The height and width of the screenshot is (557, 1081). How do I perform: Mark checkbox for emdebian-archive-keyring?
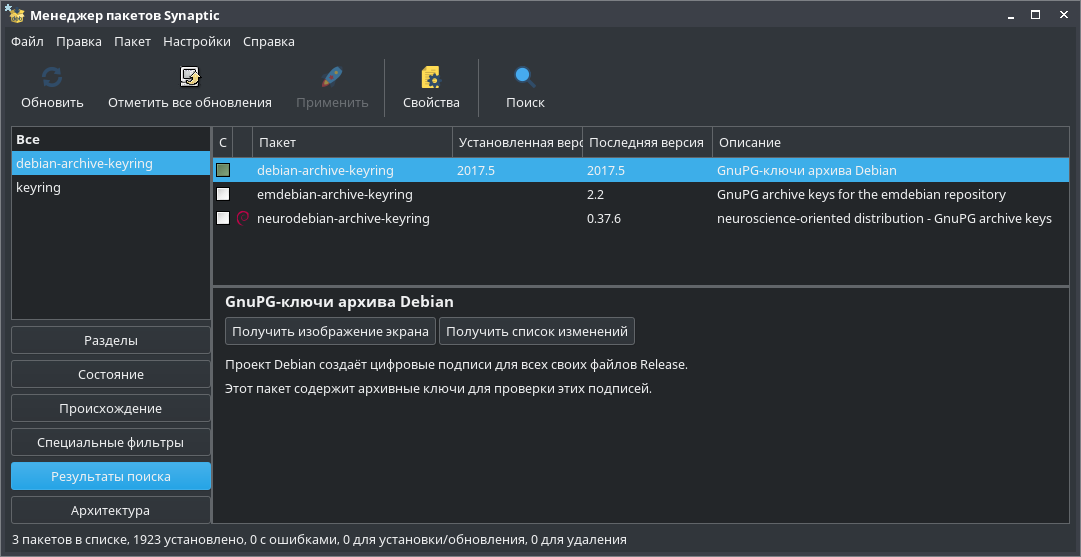223,194
